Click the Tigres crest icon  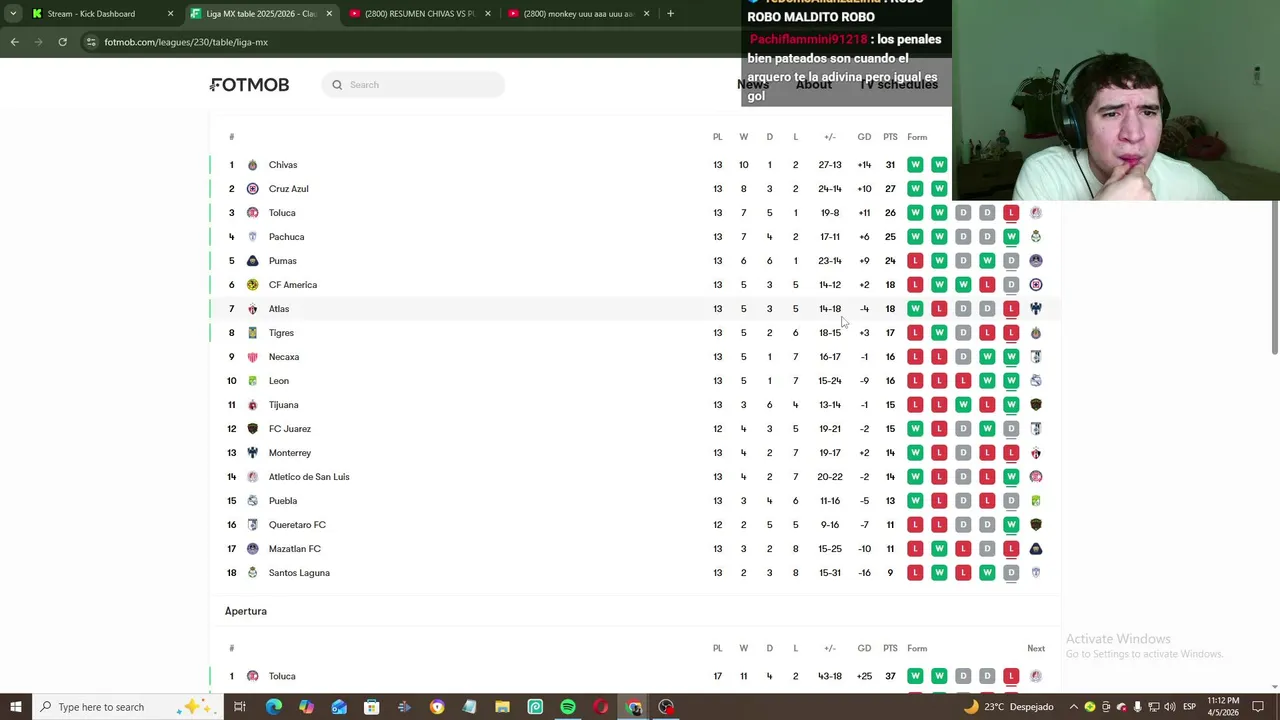pyautogui.click(x=252, y=333)
